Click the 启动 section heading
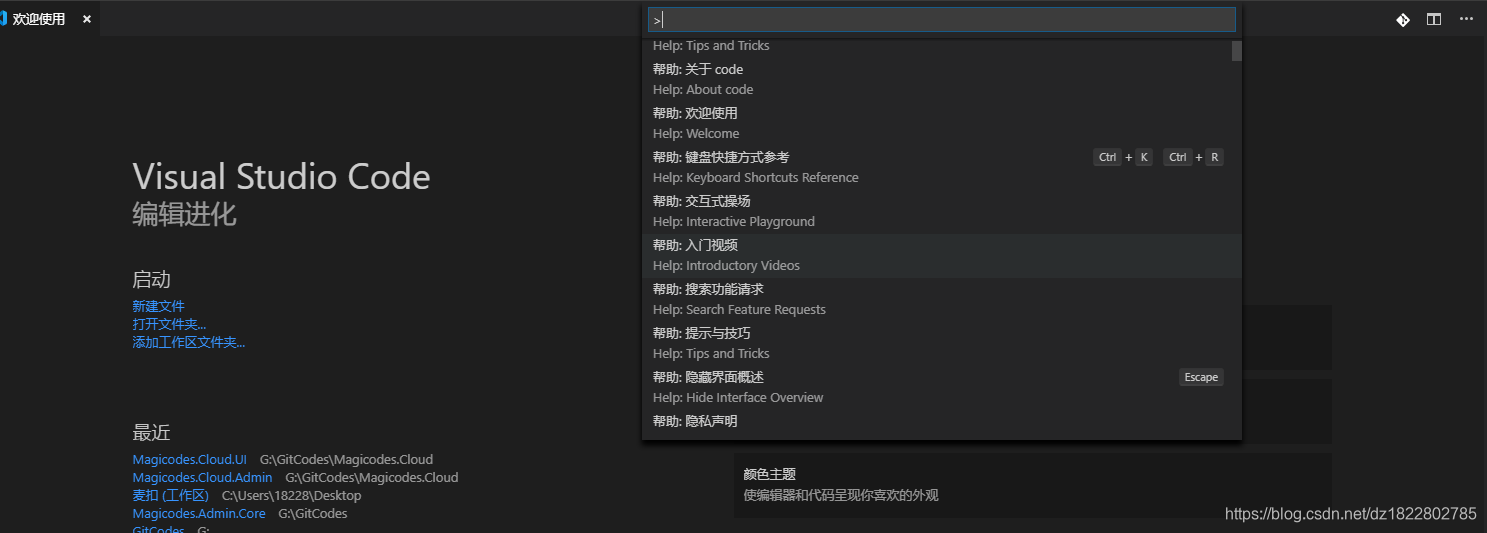The width and height of the screenshot is (1487, 533). pyautogui.click(x=151, y=280)
